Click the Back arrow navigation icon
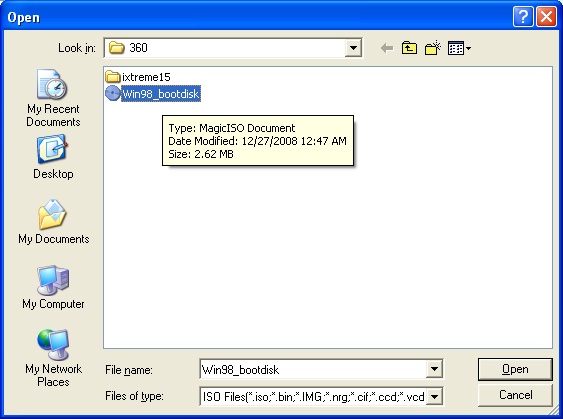The width and height of the screenshot is (563, 419). 387,48
